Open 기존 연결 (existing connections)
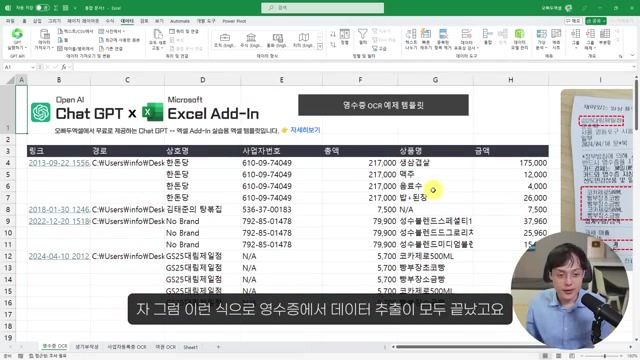 tap(111, 49)
